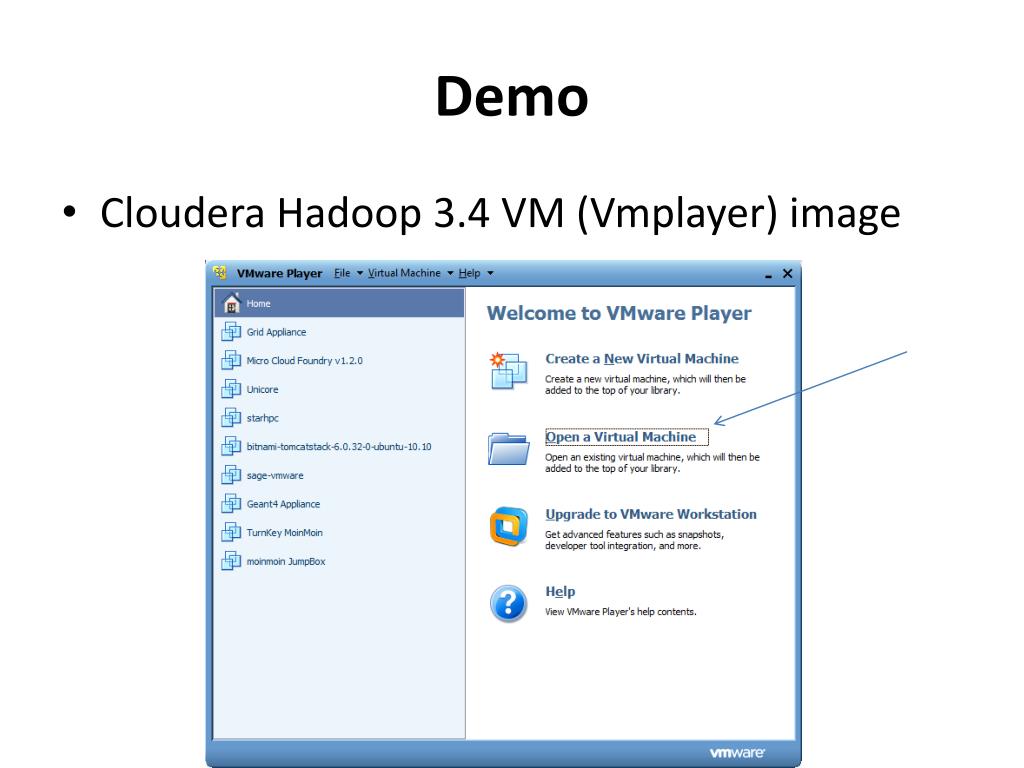The height and width of the screenshot is (768, 1024).
Task: Click the Open a Virtual Machine link
Action: 621,436
